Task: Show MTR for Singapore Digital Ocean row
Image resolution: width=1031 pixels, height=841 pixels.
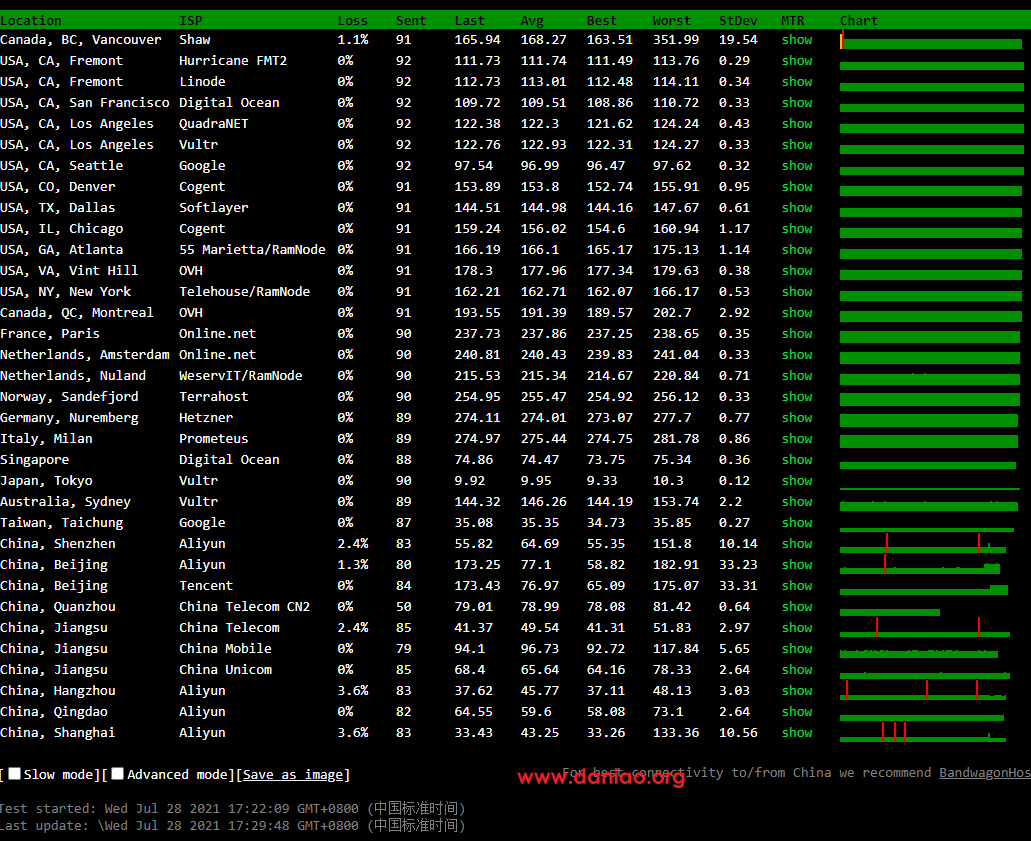Action: point(797,460)
